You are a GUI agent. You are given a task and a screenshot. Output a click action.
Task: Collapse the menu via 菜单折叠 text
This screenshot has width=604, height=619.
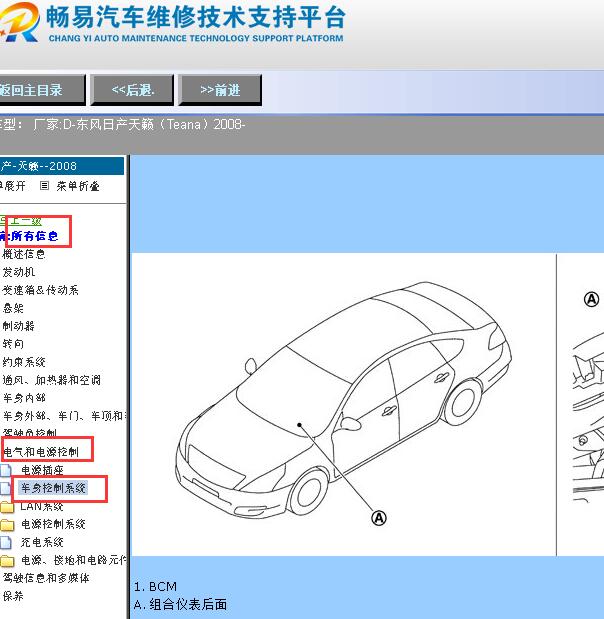[x=78, y=186]
